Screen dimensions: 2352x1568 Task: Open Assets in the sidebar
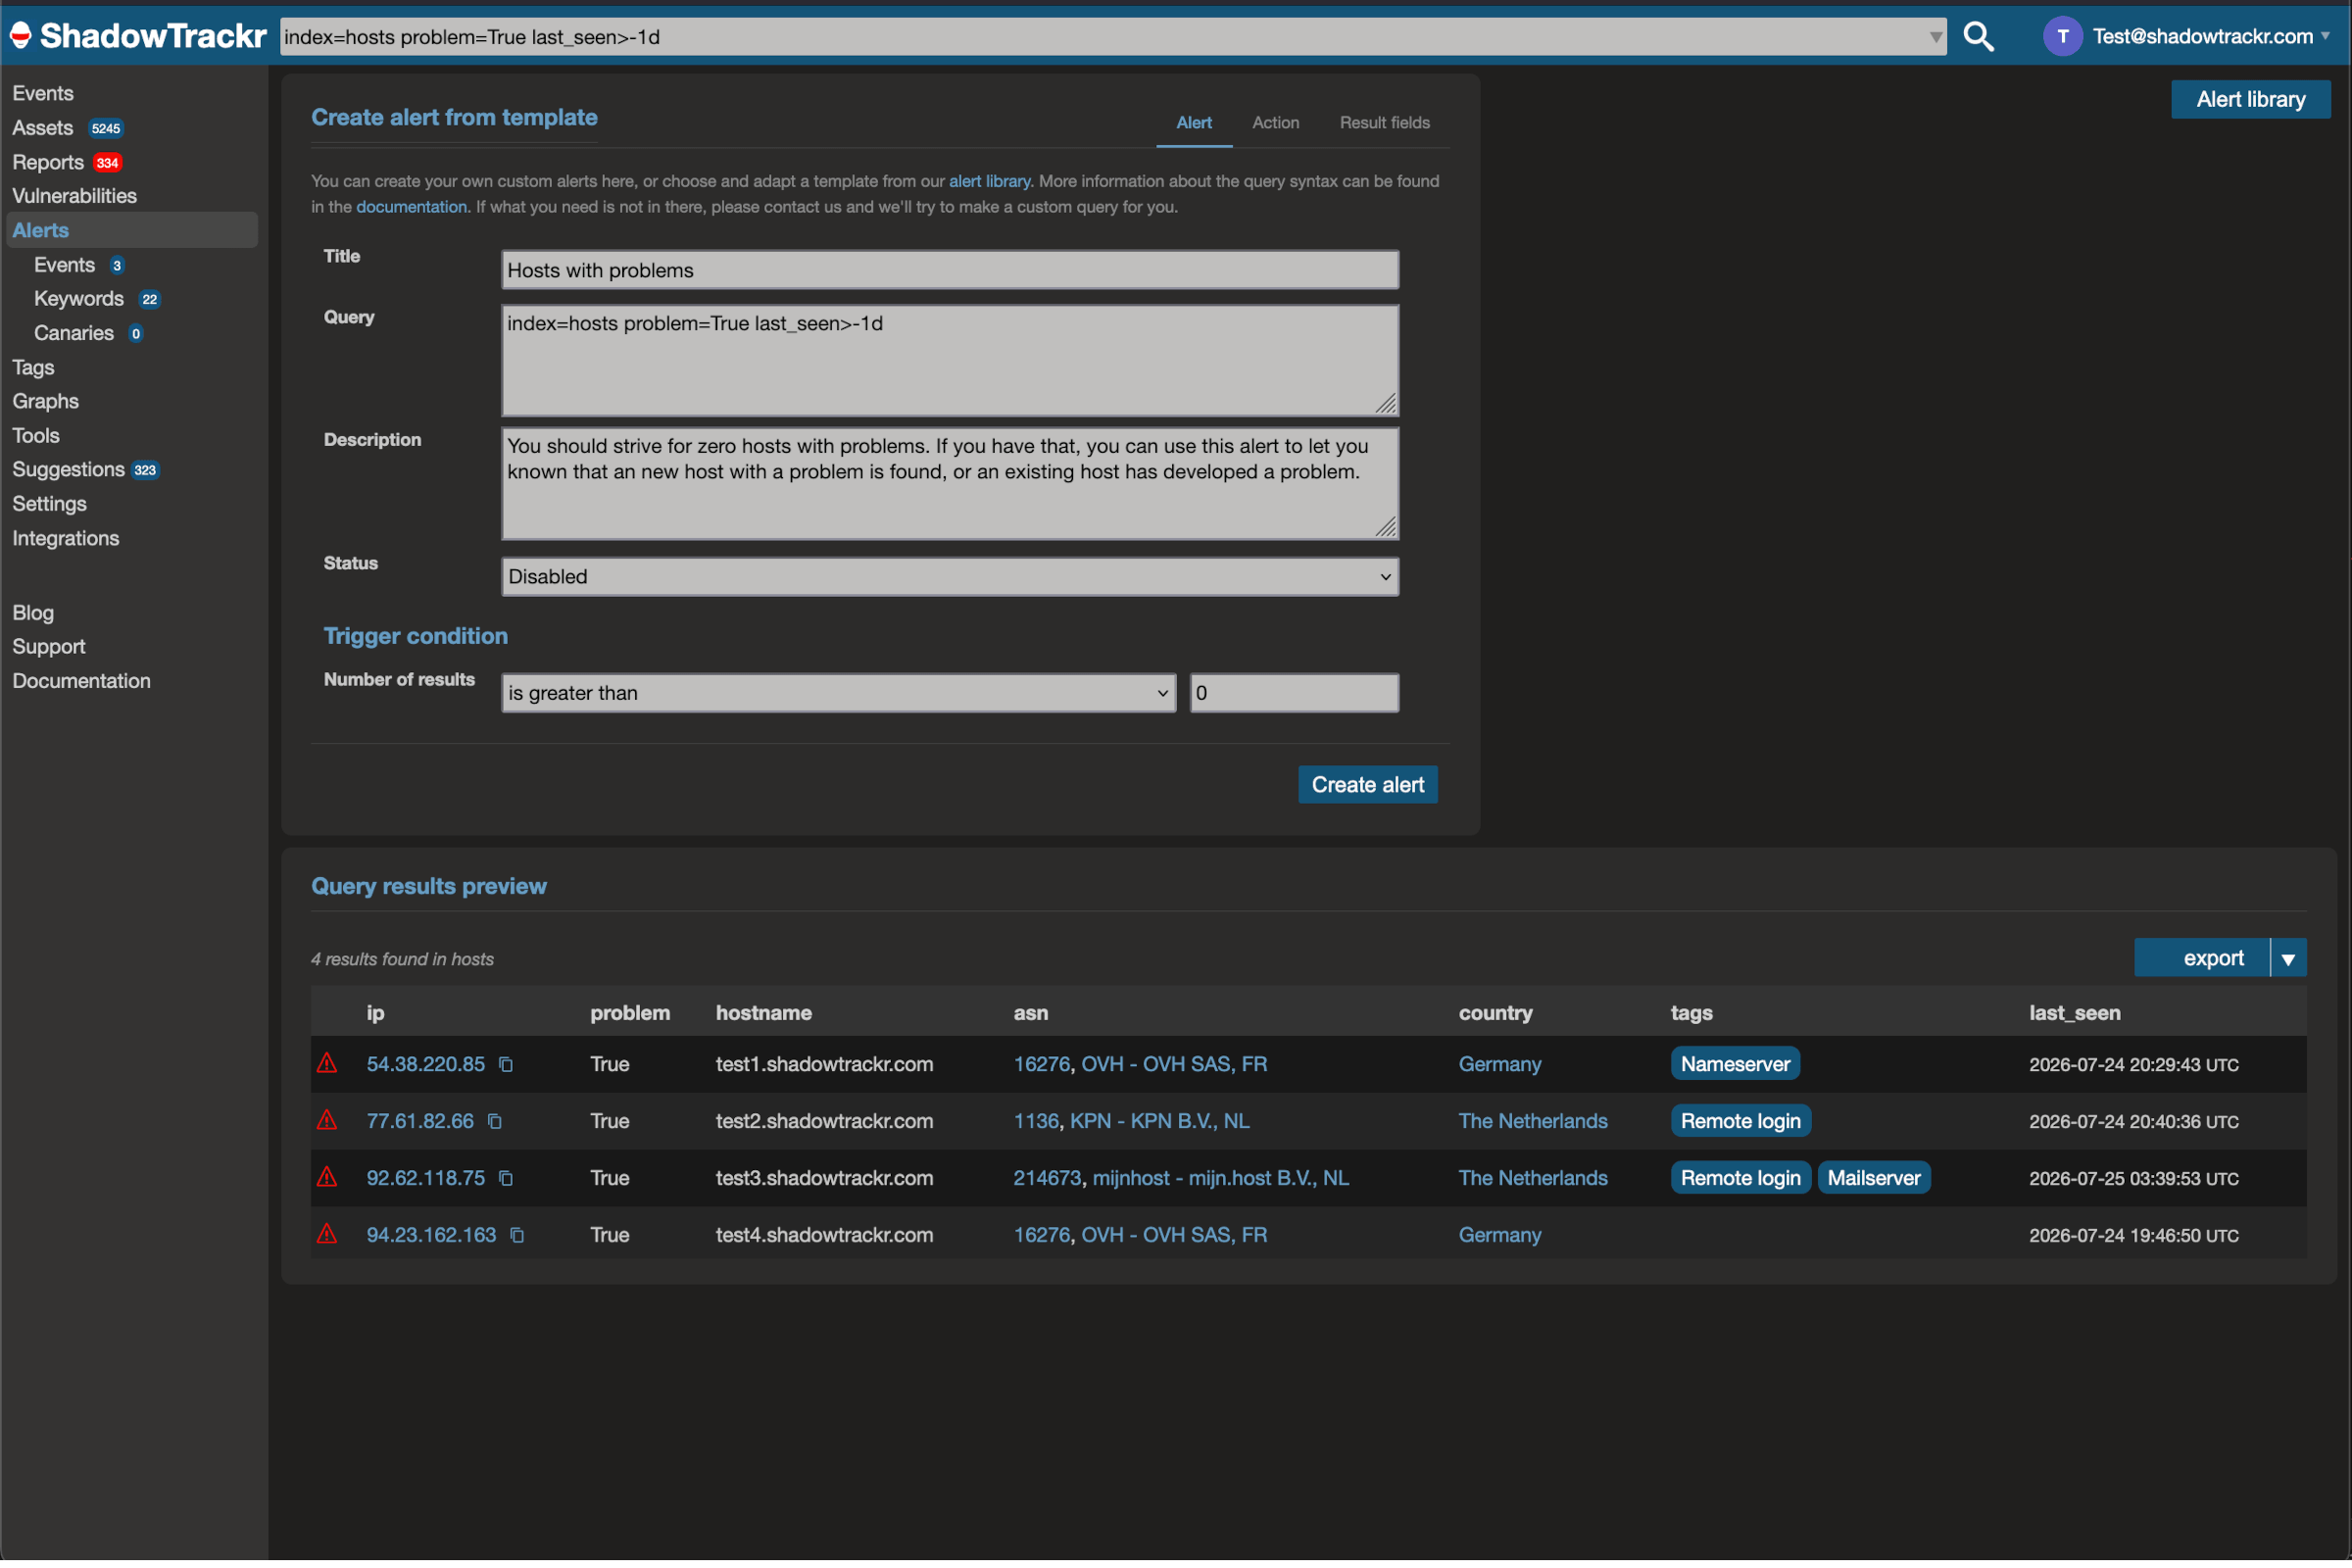point(42,128)
